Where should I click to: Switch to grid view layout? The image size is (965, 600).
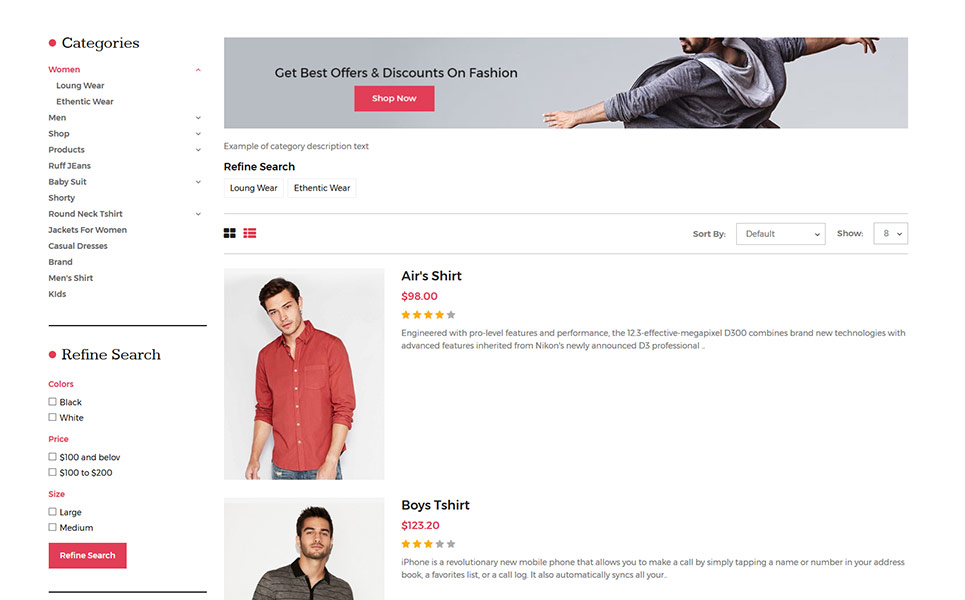[x=230, y=233]
